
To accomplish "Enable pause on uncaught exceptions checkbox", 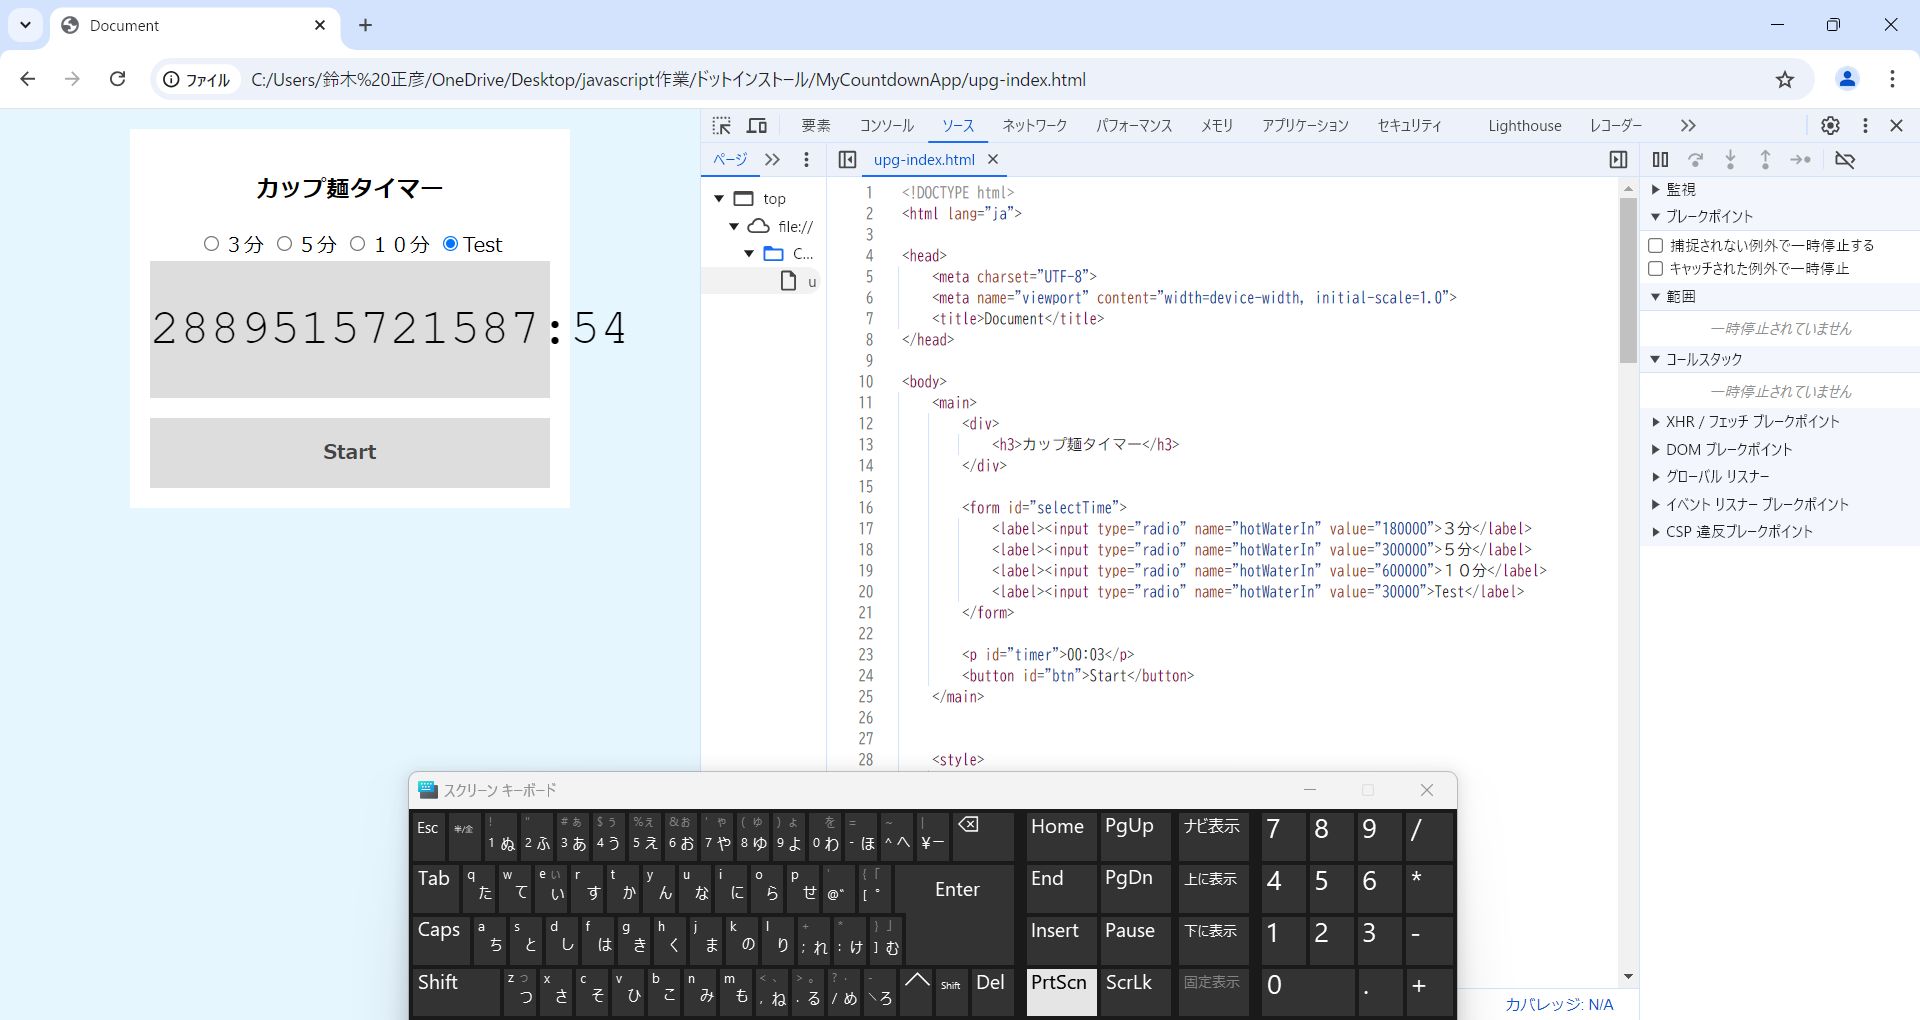I will 1656,246.
